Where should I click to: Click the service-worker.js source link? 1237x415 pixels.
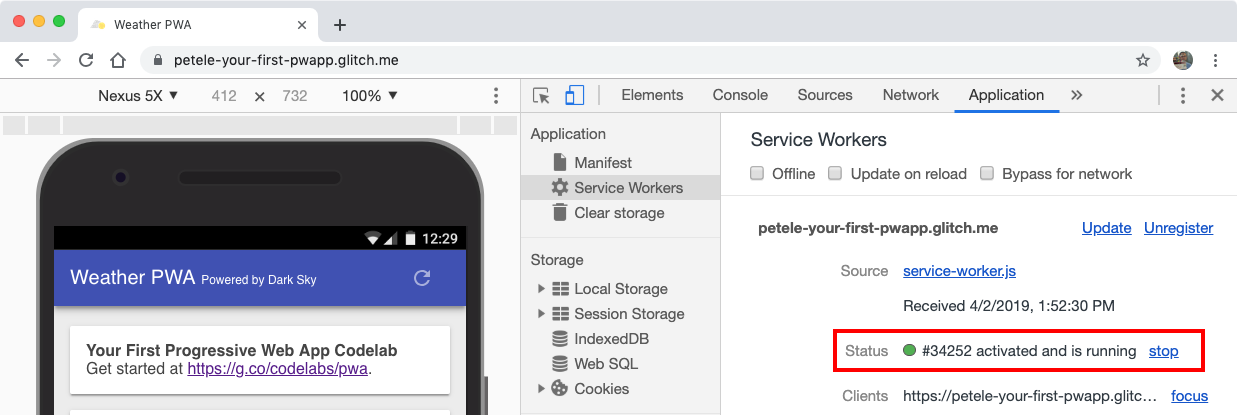click(x=959, y=271)
